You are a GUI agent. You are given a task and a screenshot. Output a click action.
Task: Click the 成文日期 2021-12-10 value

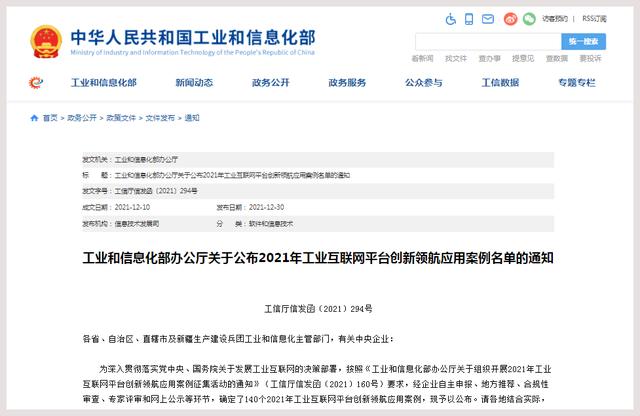point(132,207)
